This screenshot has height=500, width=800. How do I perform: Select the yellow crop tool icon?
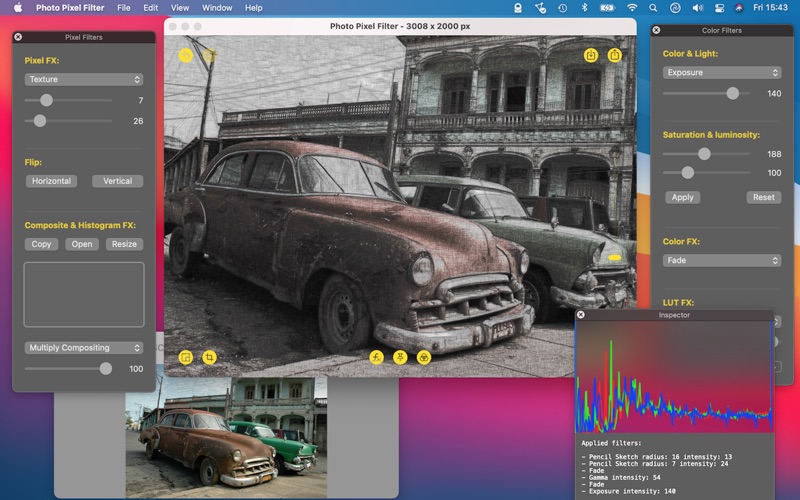209,357
